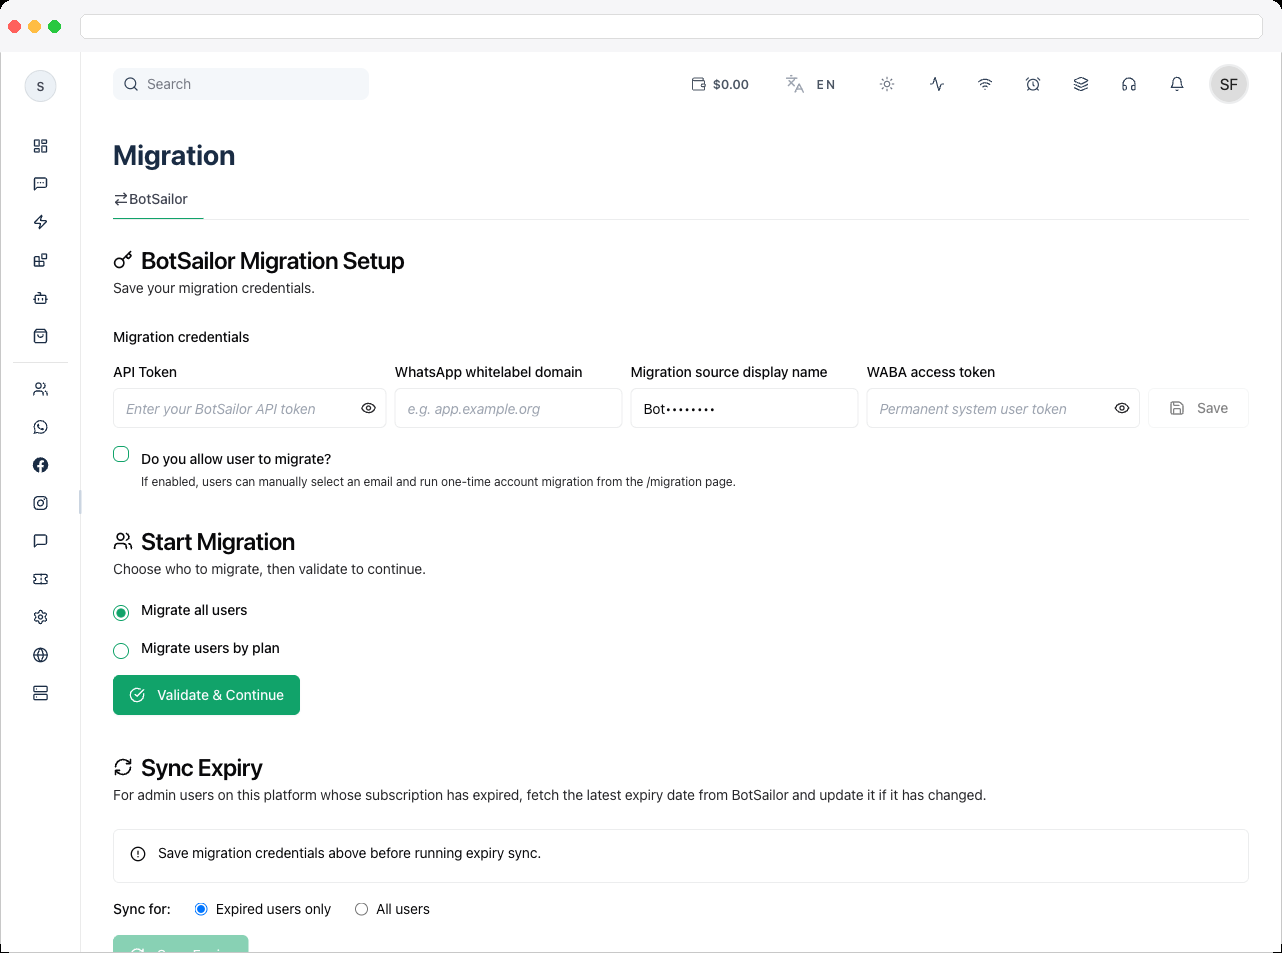Focus the Migration source display name field
Screen dimensions: 1282x953
coord(744,408)
